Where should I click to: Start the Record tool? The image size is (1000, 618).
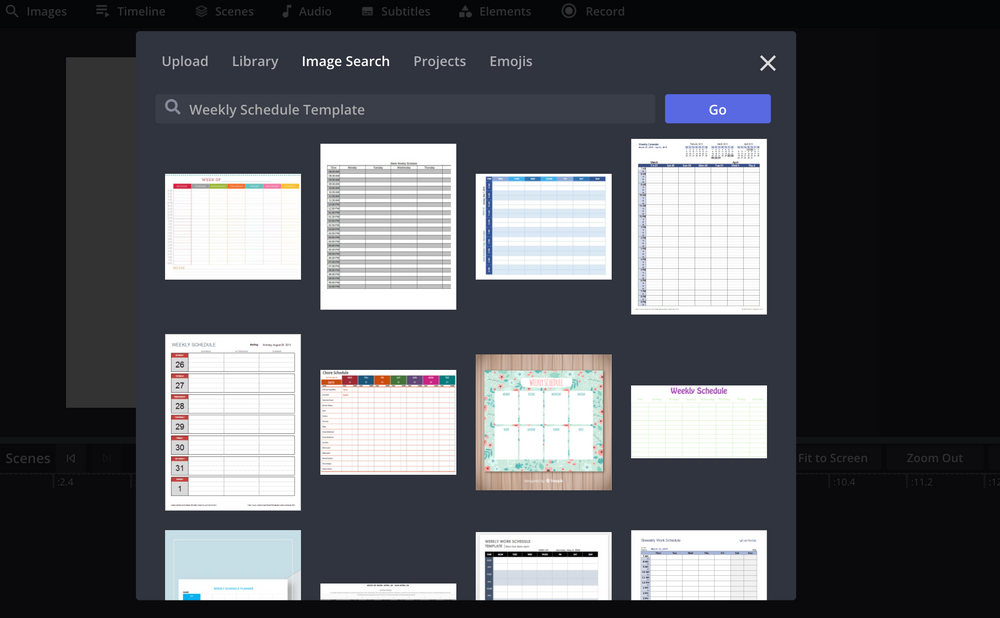592,11
